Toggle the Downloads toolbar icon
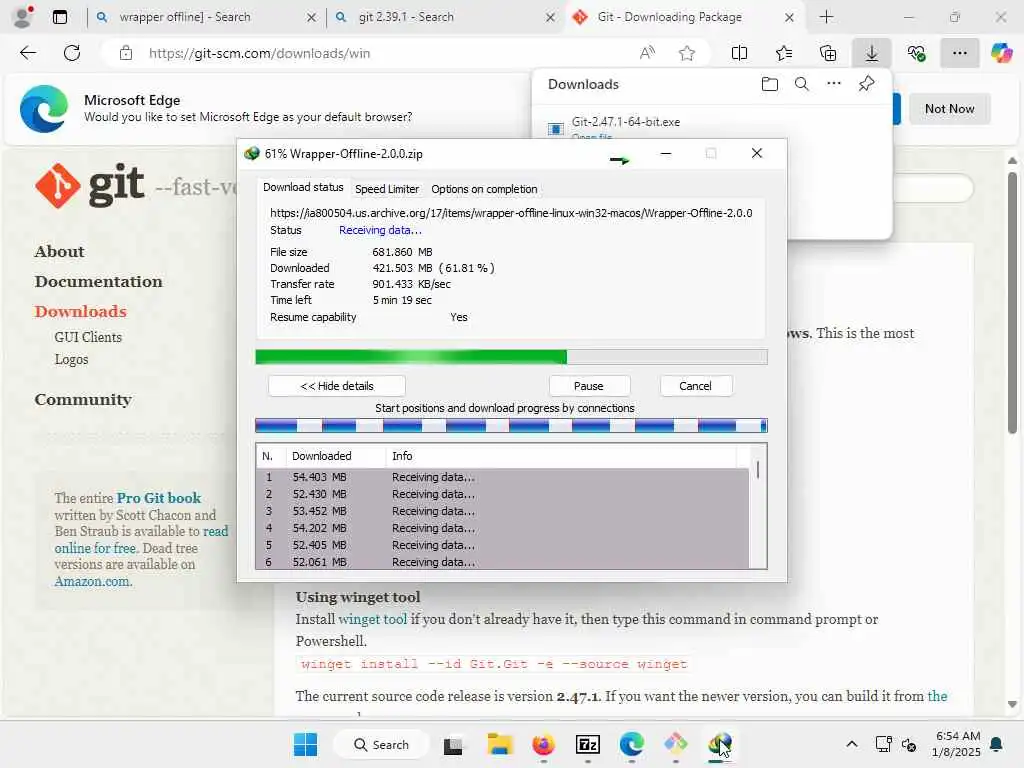This screenshot has height=768, width=1024. [872, 53]
